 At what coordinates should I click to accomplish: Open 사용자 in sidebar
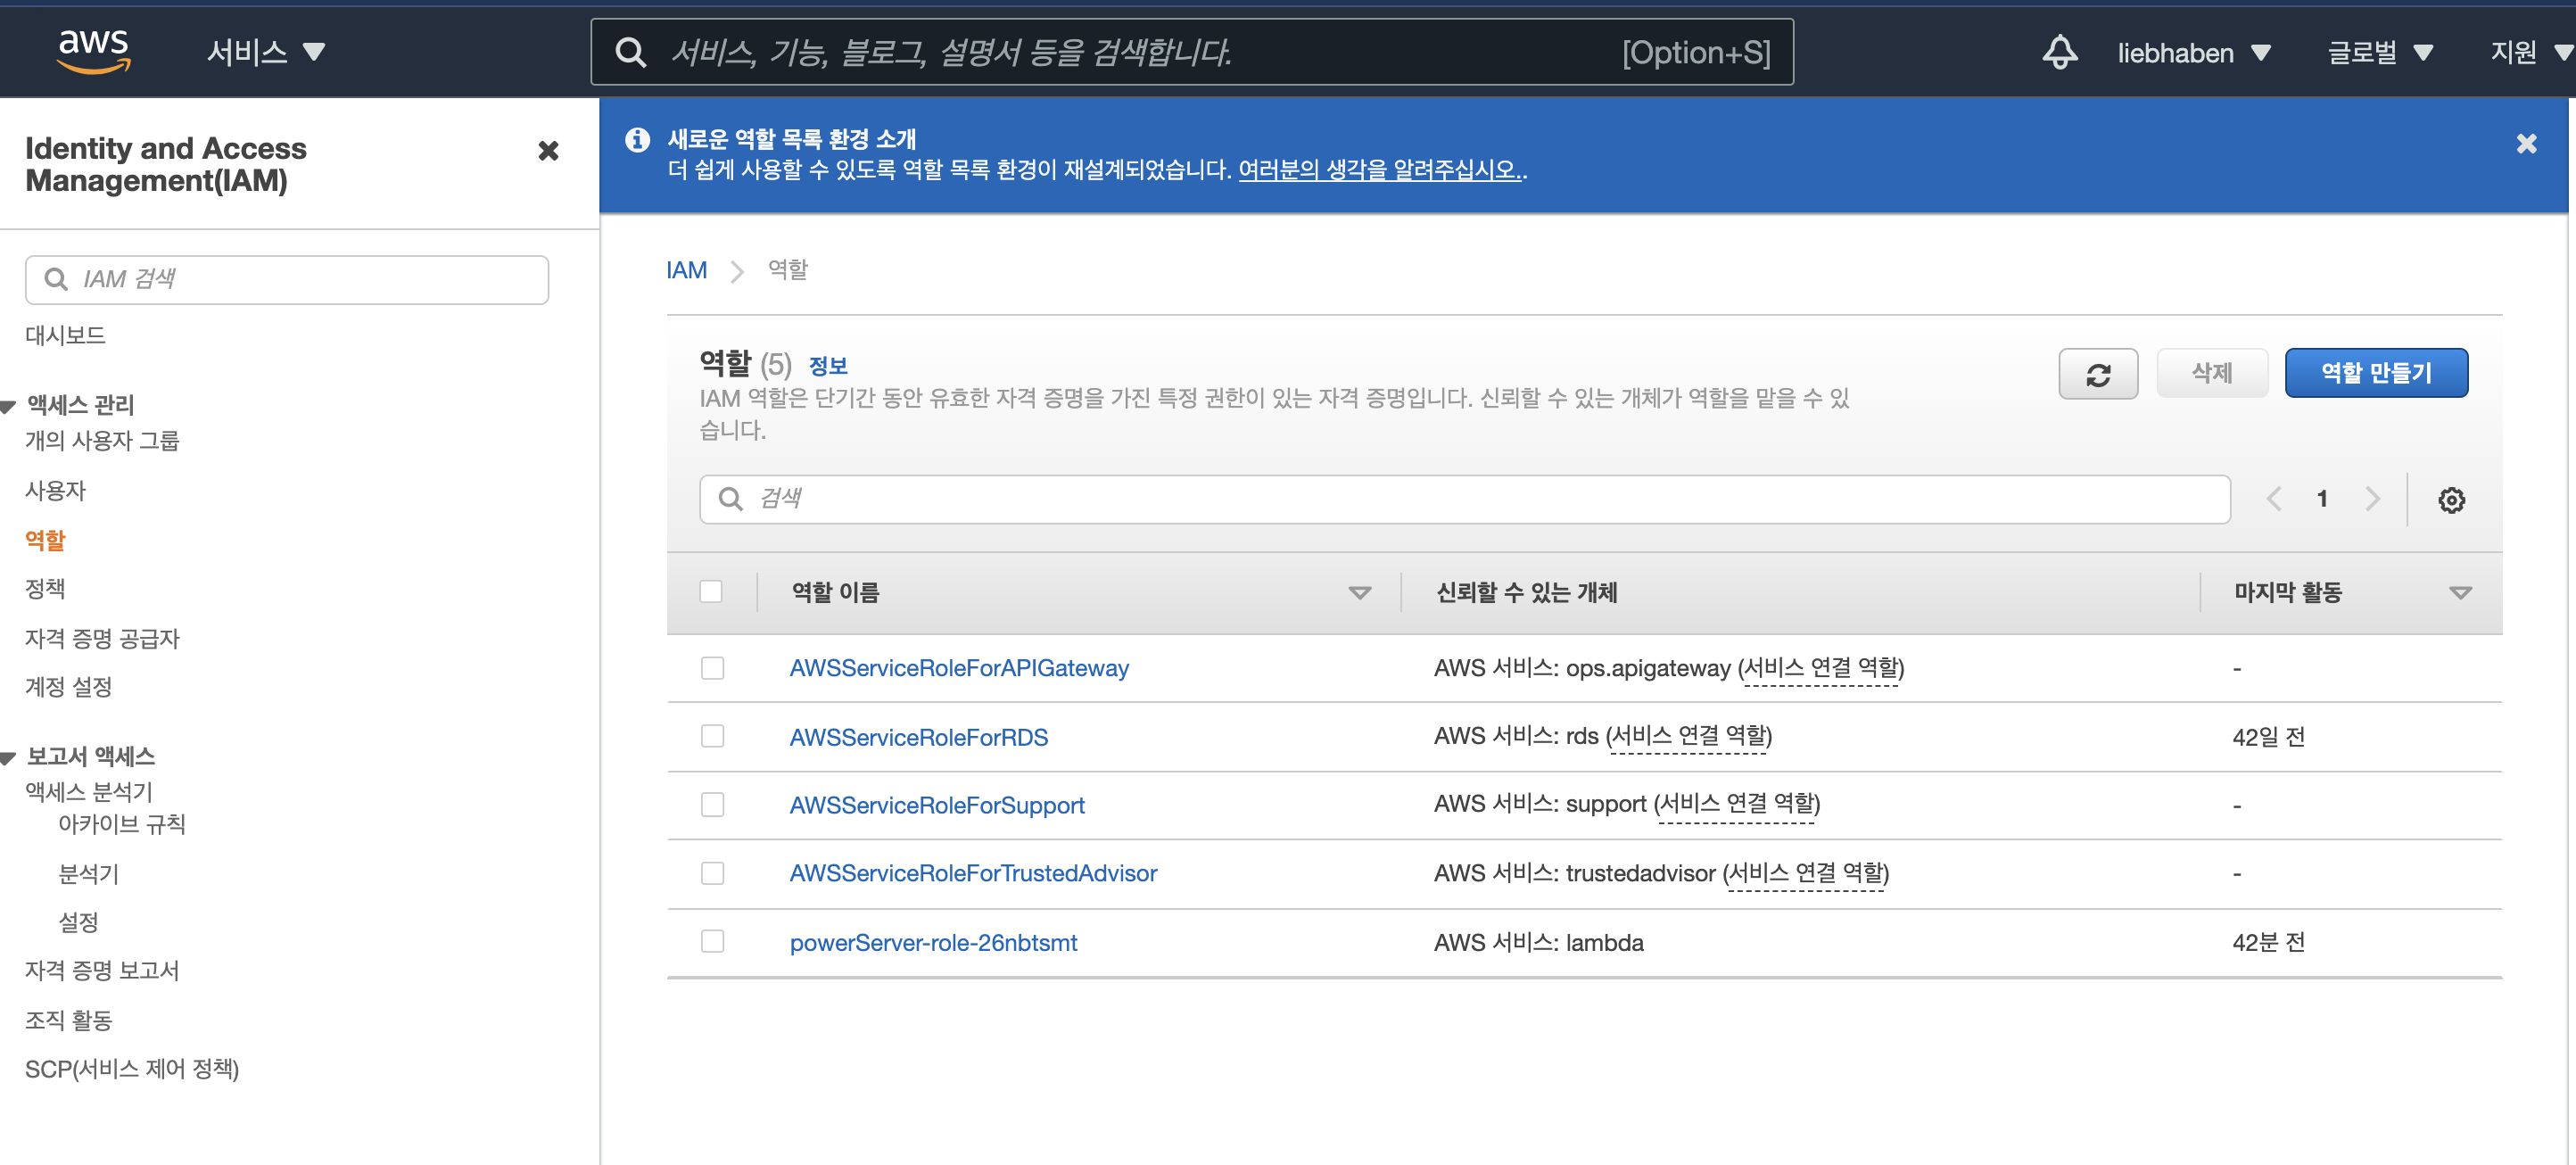tap(55, 491)
